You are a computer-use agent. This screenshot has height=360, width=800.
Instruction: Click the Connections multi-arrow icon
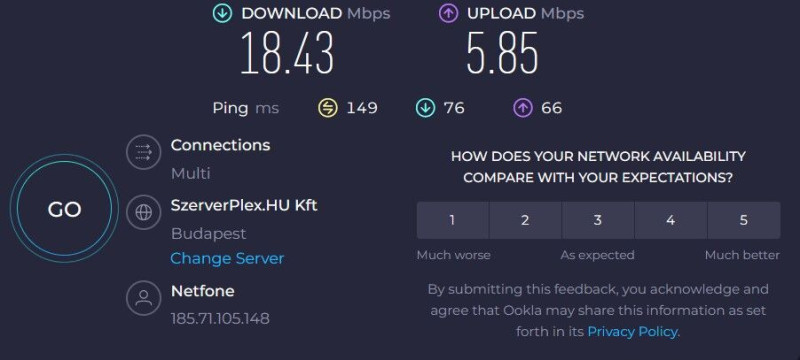[143, 152]
